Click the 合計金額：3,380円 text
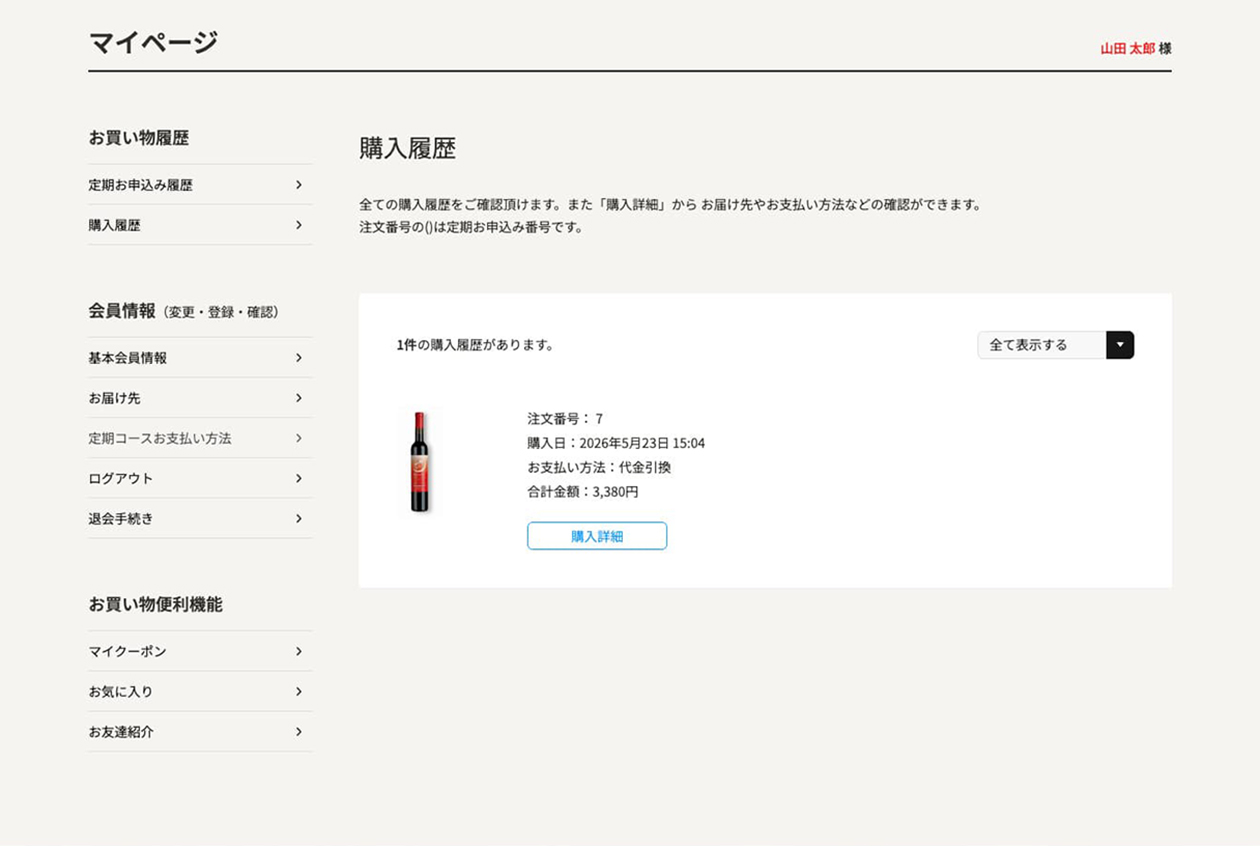 583,492
